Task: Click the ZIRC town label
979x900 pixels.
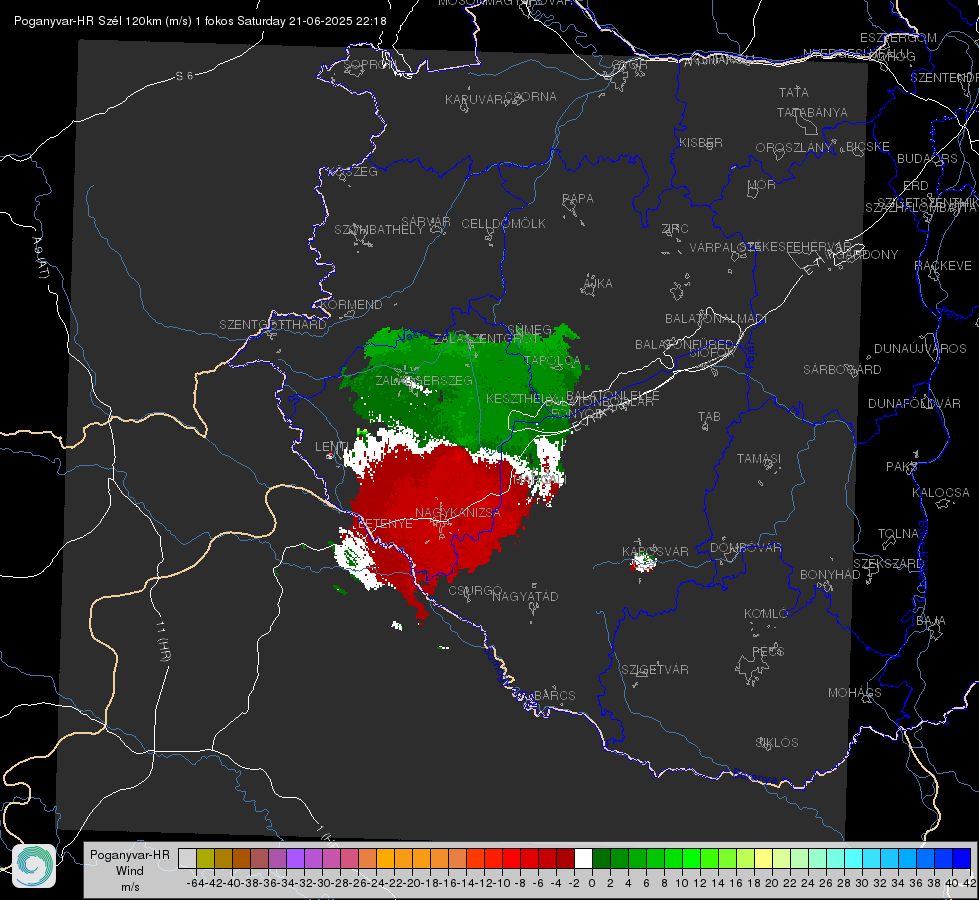Action: coord(675,229)
